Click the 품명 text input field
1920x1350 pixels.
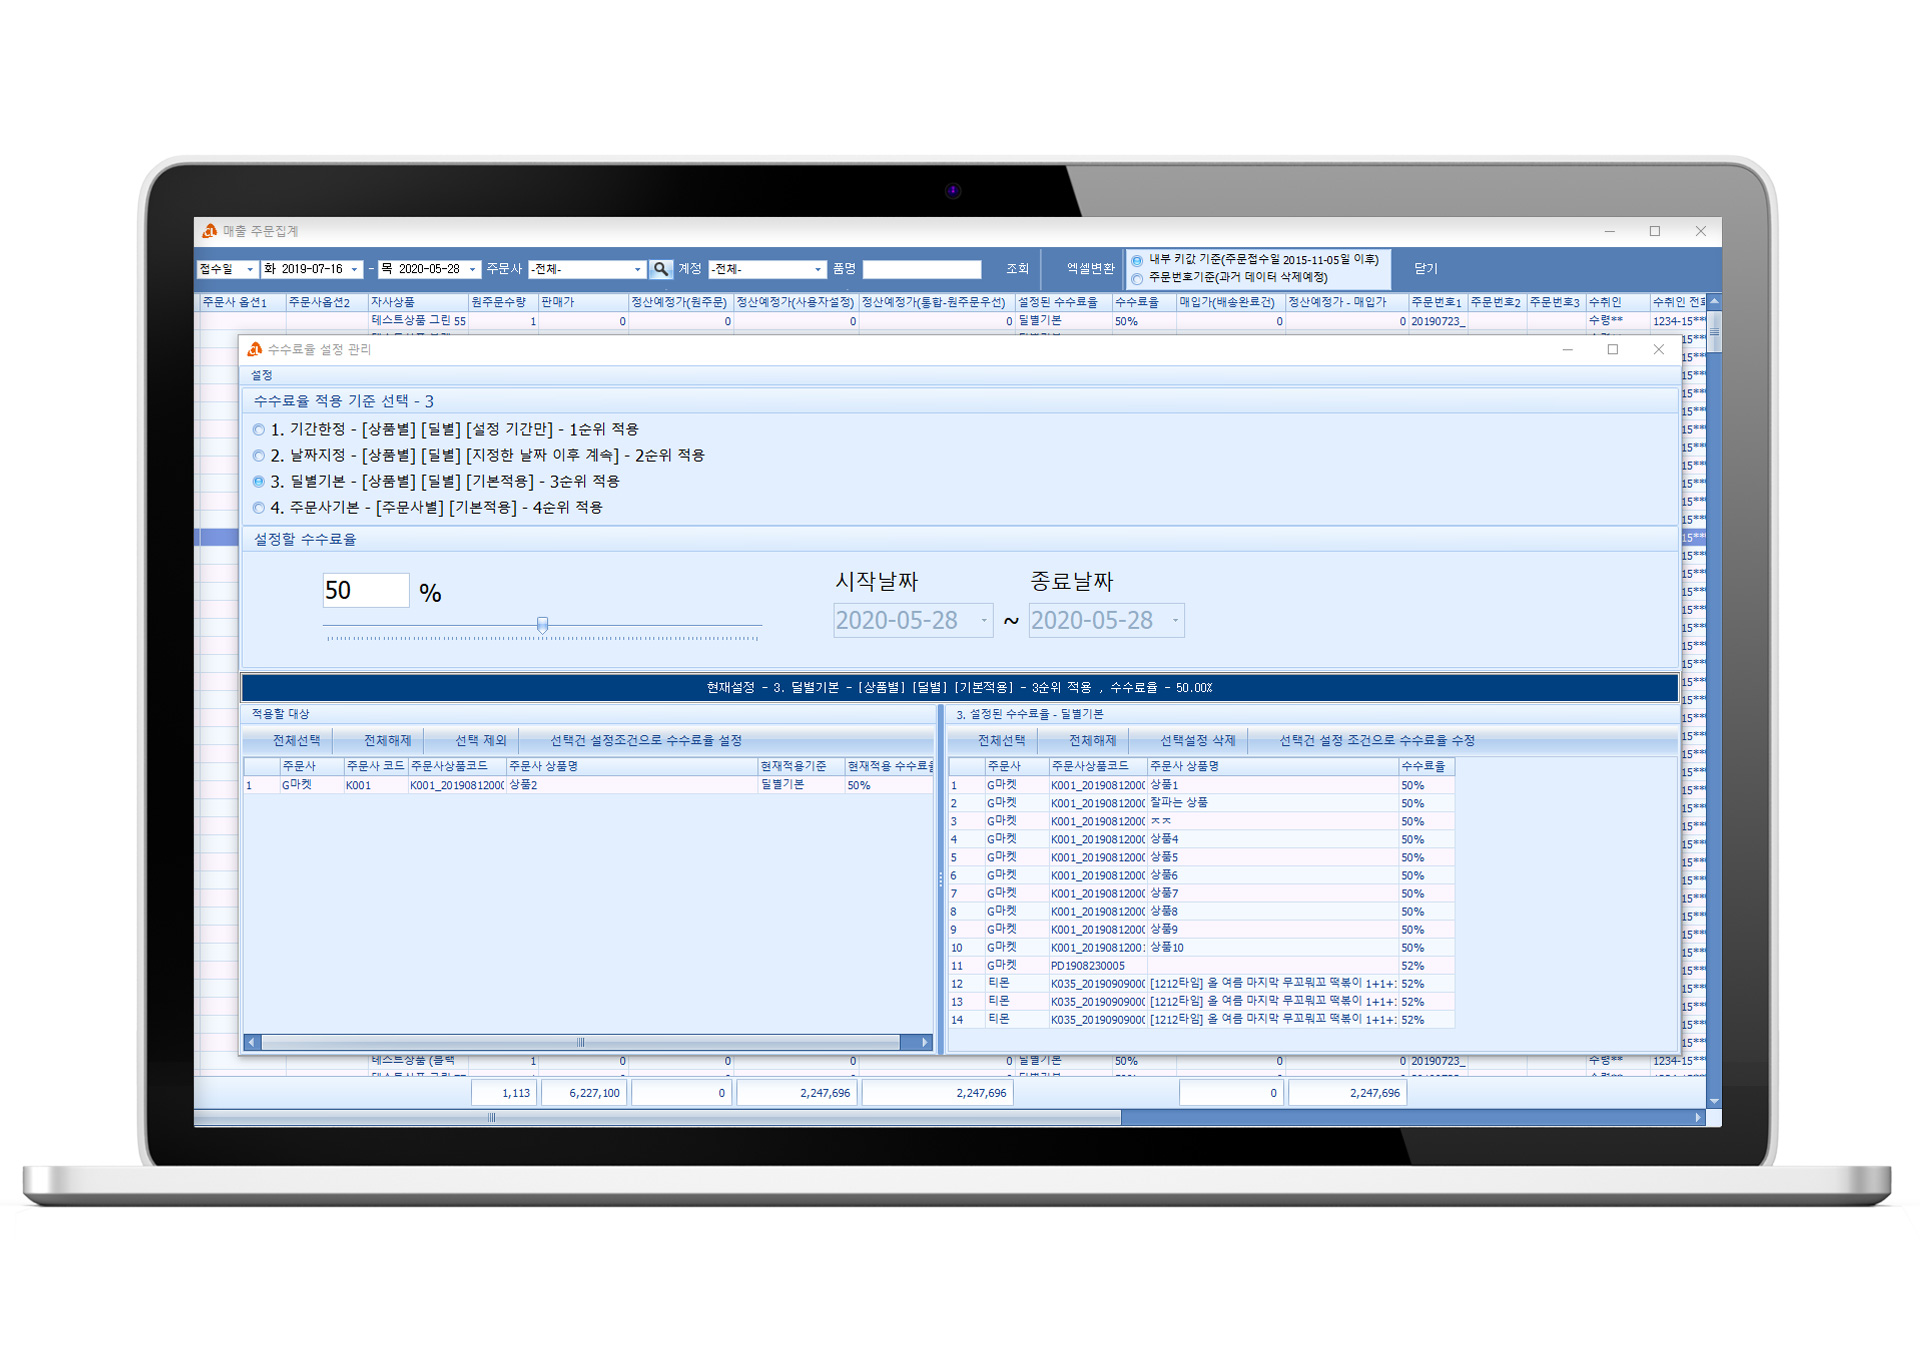[x=921, y=269]
